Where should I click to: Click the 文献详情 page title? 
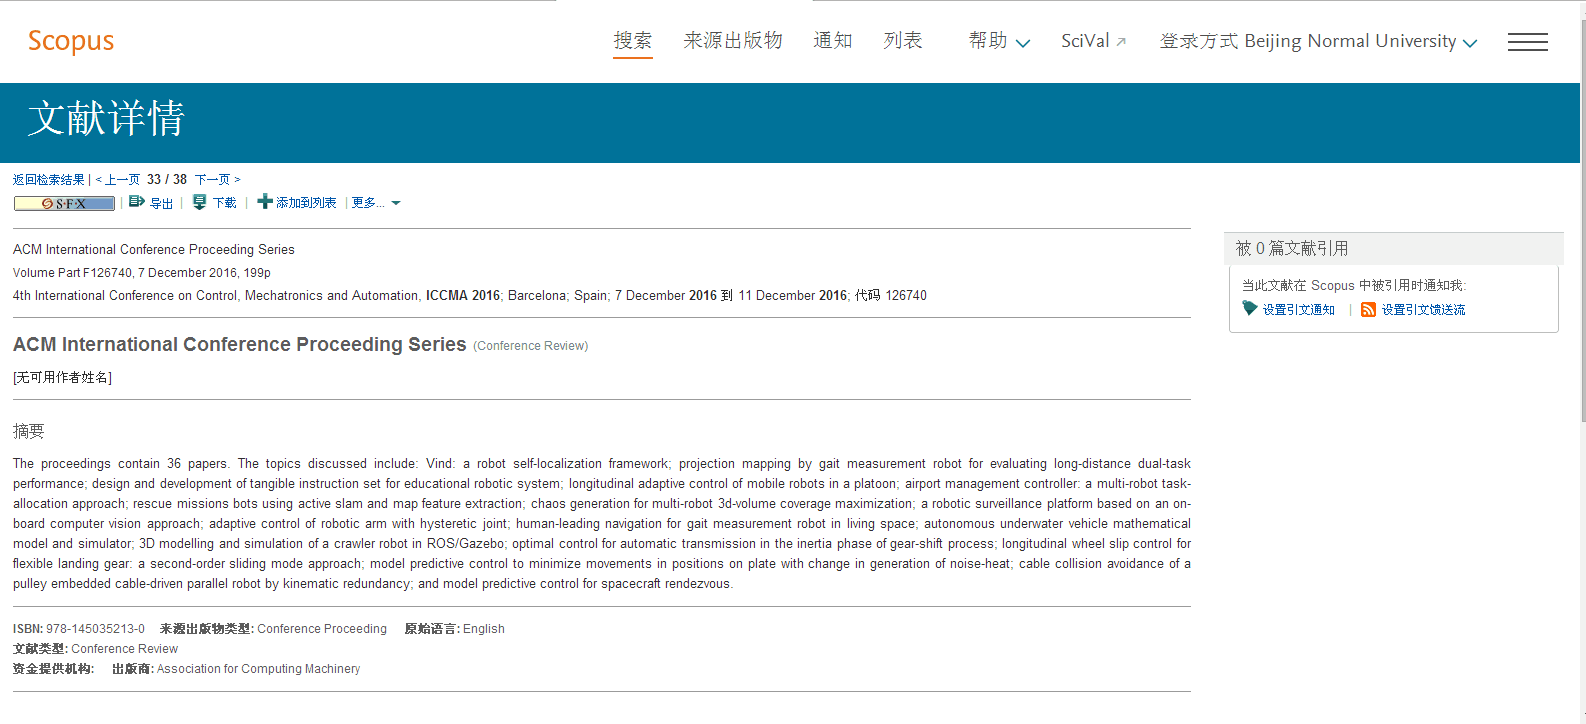pos(107,118)
